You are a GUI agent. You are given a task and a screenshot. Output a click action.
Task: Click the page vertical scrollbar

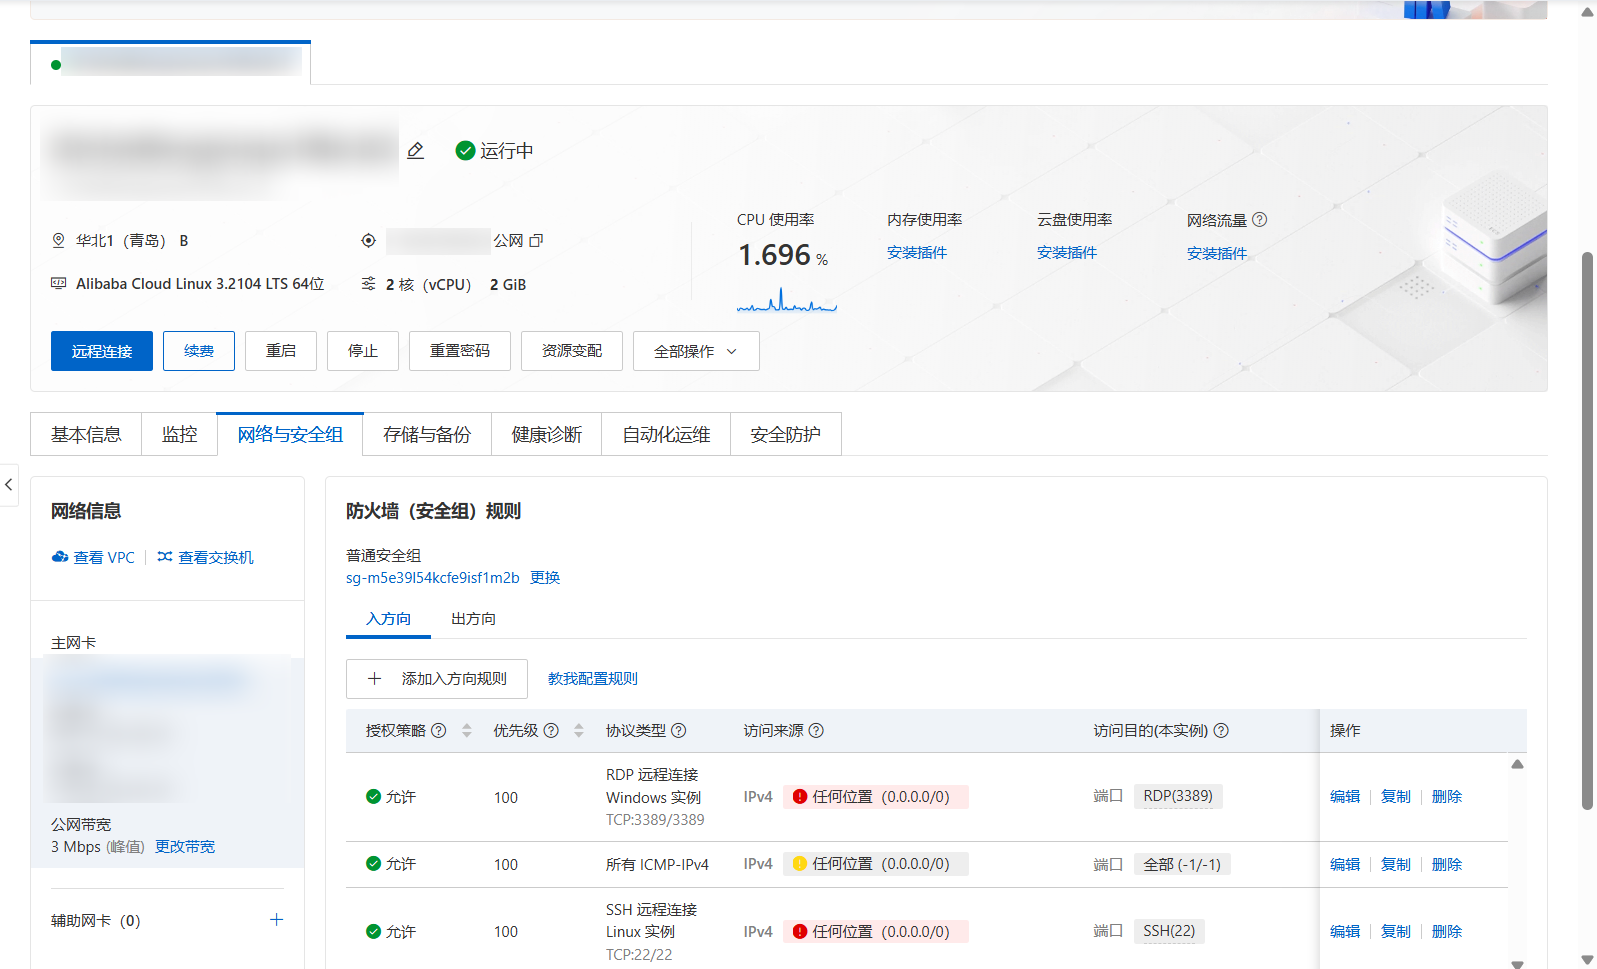(1587, 530)
